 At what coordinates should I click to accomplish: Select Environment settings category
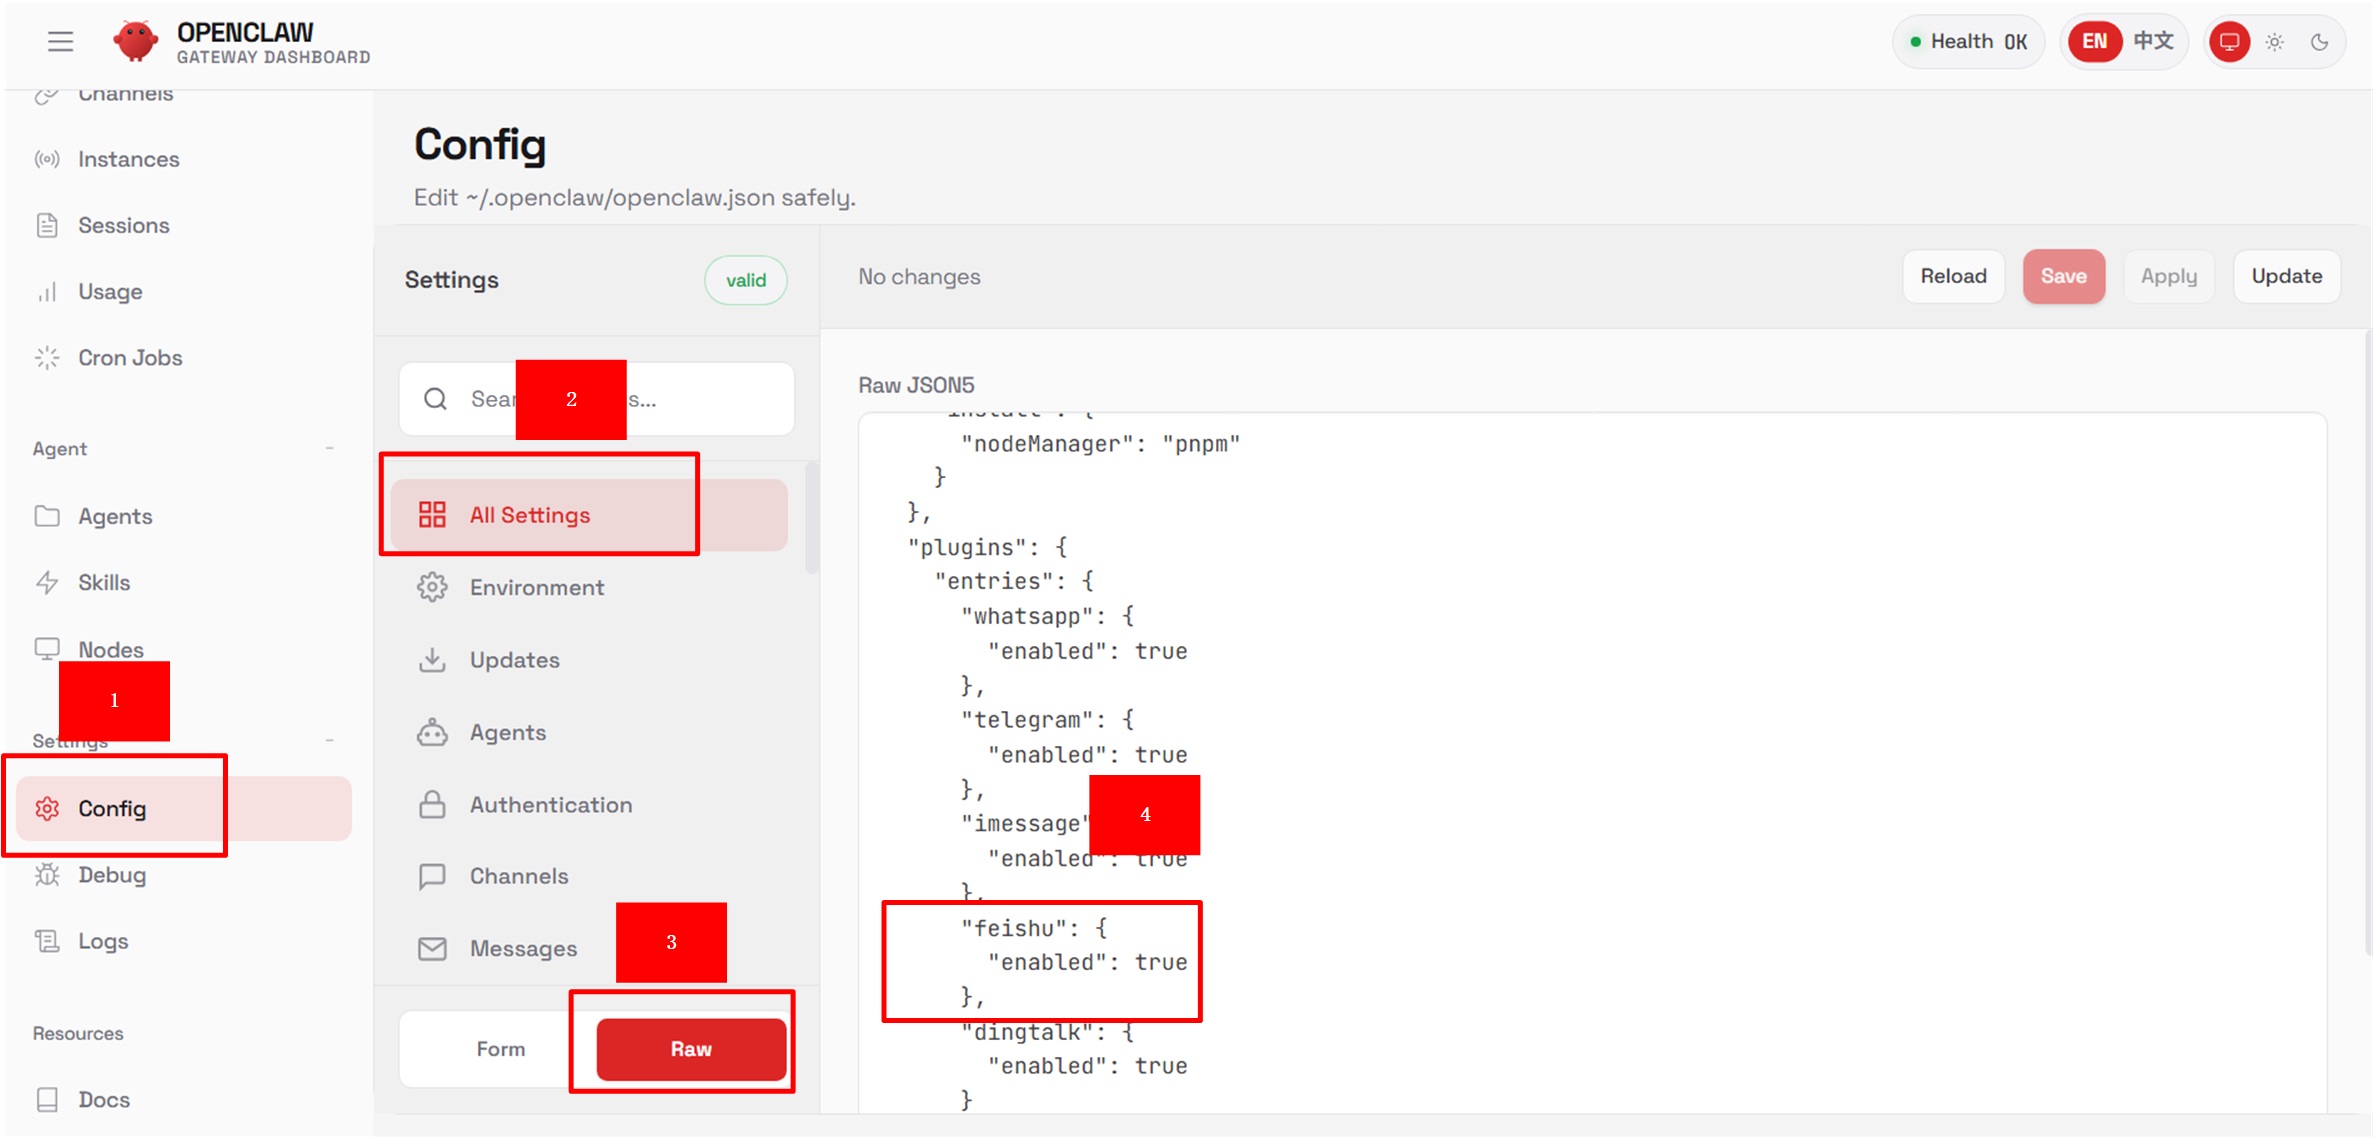(536, 588)
